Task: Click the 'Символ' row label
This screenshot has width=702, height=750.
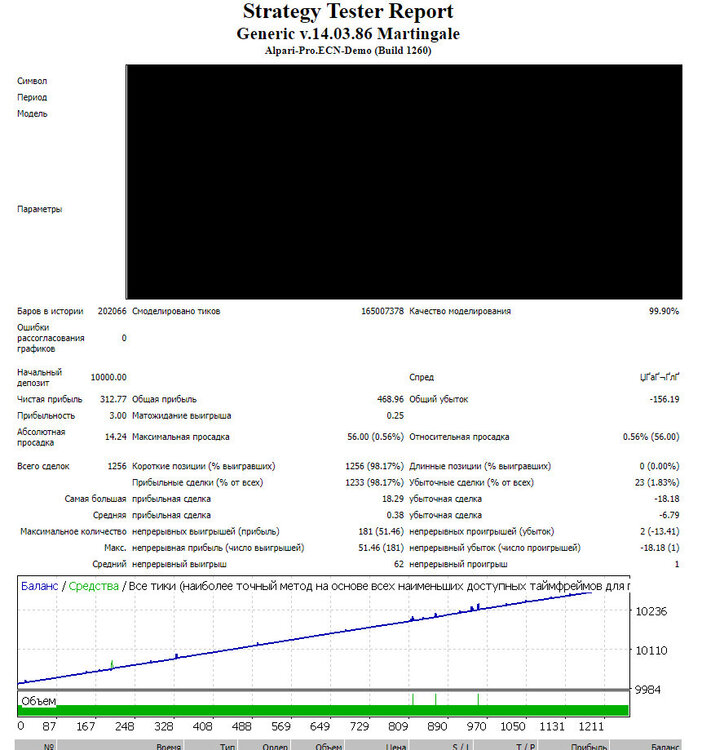Action: (x=32, y=81)
